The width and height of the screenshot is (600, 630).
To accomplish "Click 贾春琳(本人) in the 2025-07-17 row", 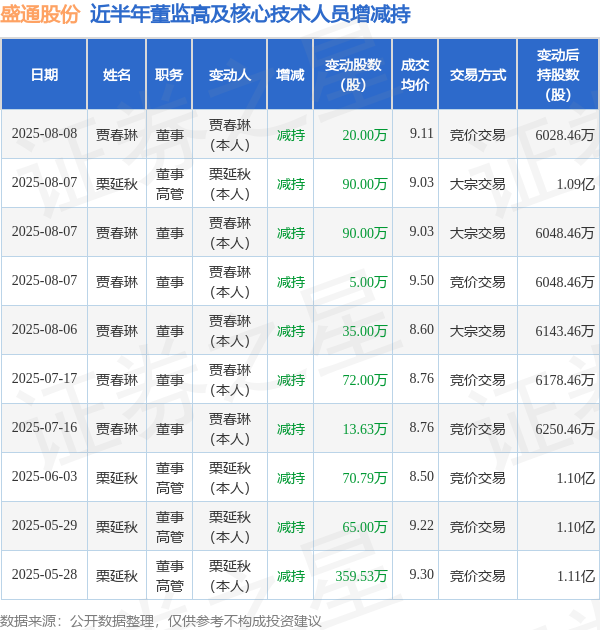I will pyautogui.click(x=230, y=380).
